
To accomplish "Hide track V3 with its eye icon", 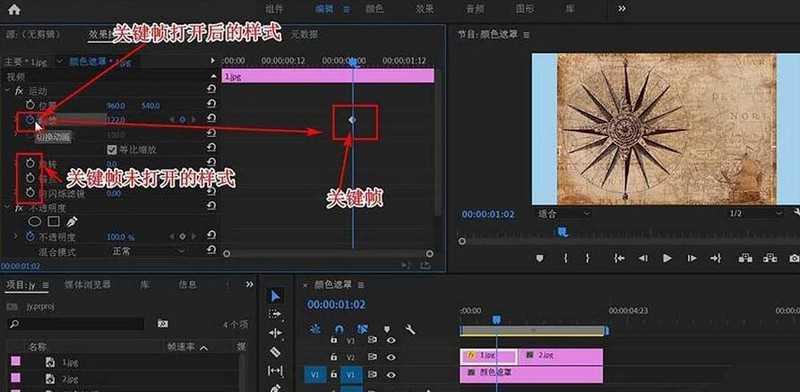I will (x=391, y=340).
